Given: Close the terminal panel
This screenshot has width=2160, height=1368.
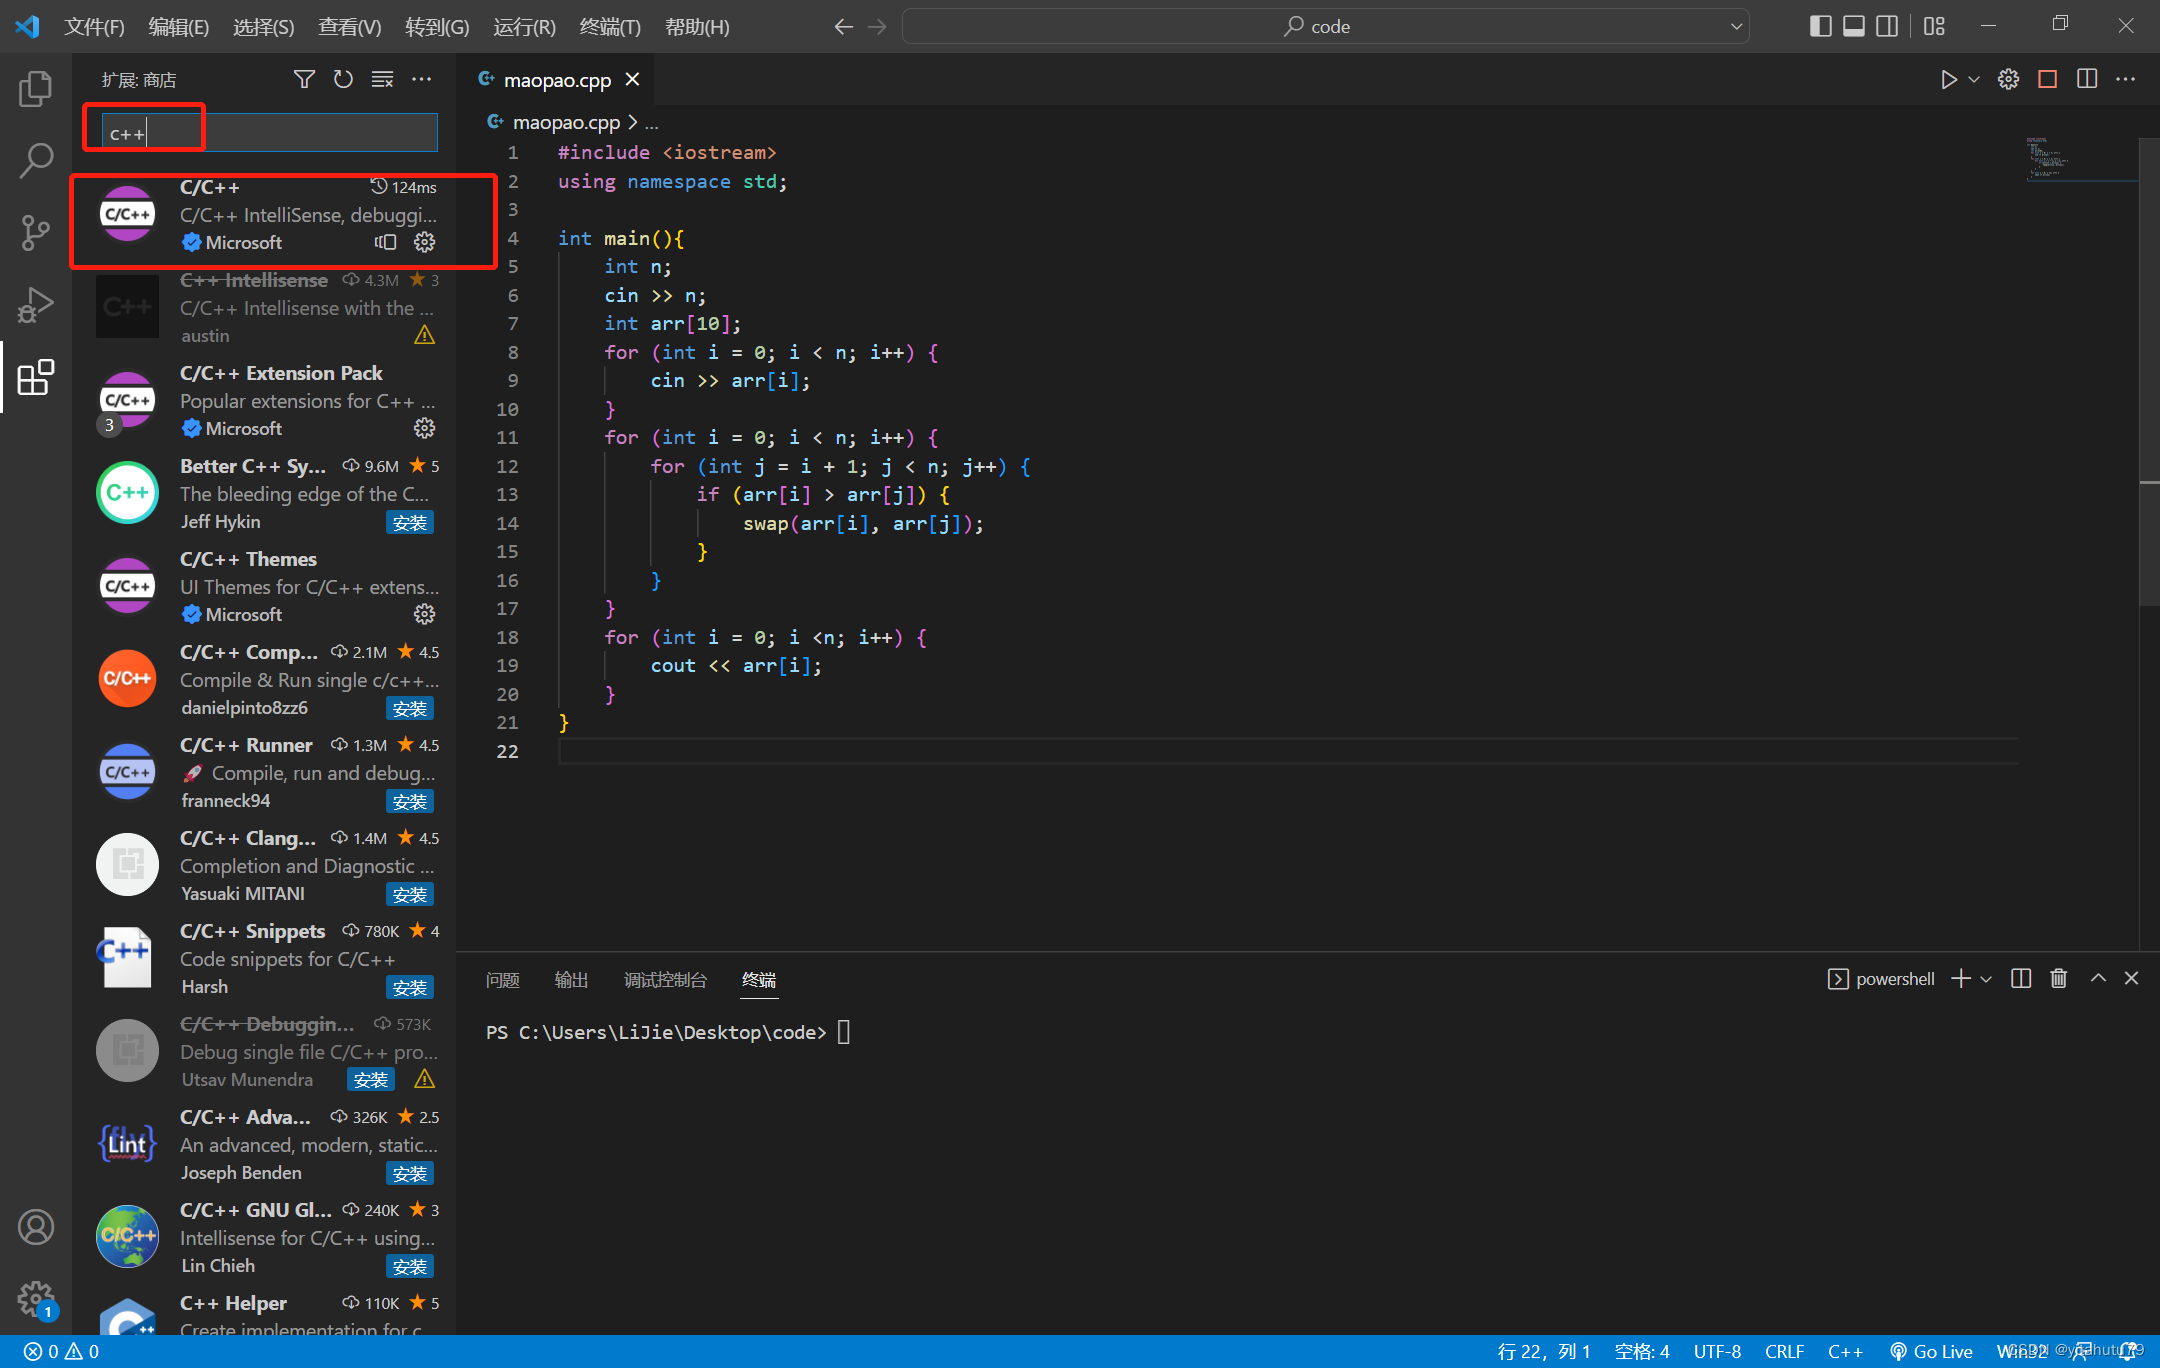Looking at the screenshot, I should point(2132,978).
